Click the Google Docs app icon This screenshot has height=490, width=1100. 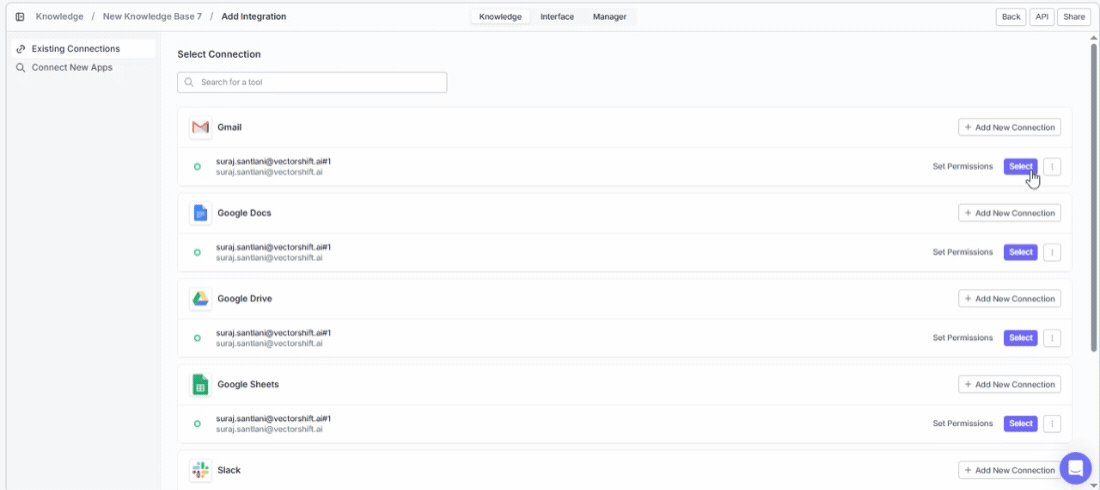point(201,213)
